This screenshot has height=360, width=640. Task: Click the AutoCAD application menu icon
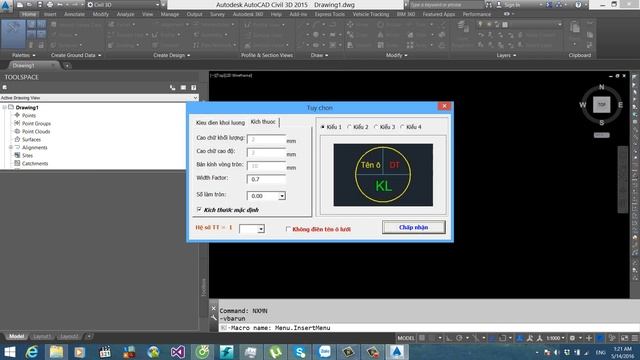point(6,5)
